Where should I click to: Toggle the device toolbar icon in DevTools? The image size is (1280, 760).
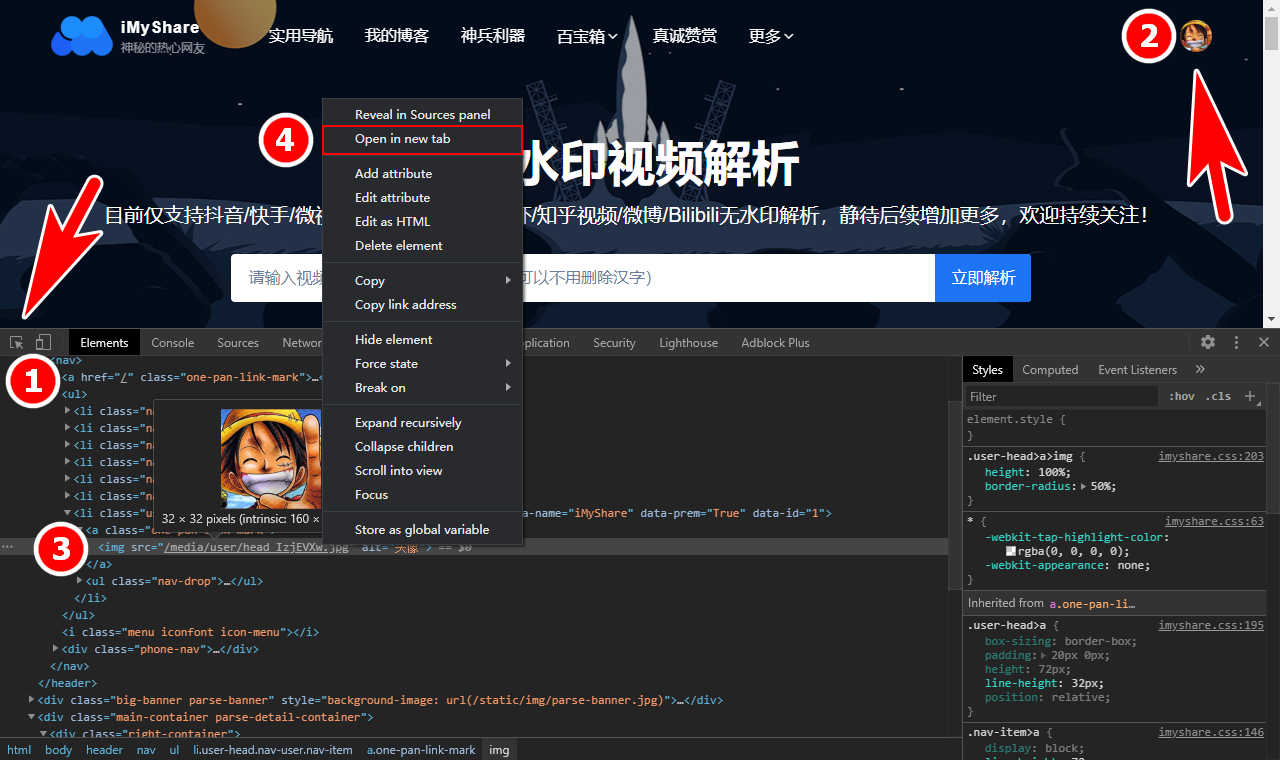[x=43, y=342]
